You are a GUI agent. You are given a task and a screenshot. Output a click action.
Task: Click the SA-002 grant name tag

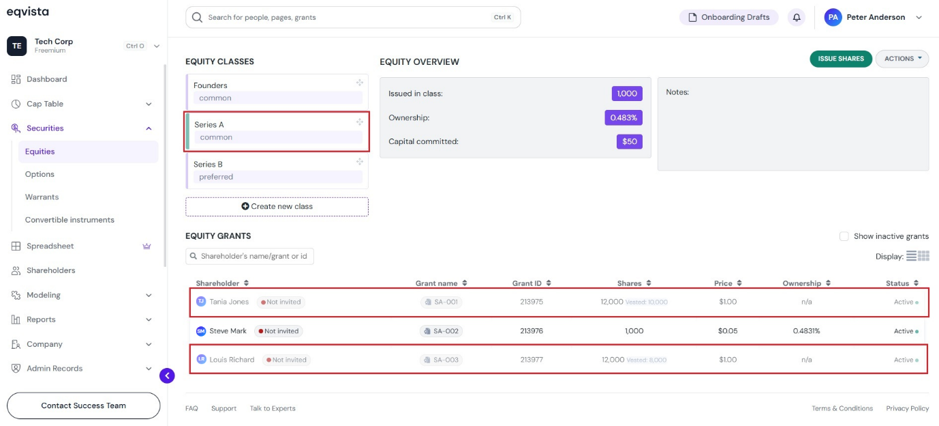(441, 331)
